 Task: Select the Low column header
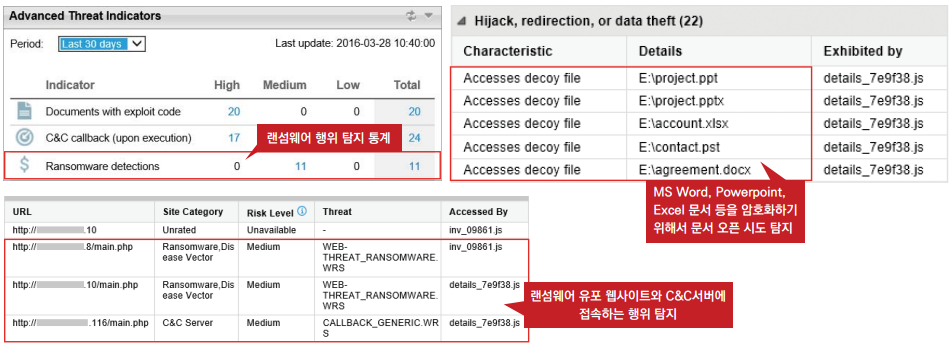pos(348,85)
